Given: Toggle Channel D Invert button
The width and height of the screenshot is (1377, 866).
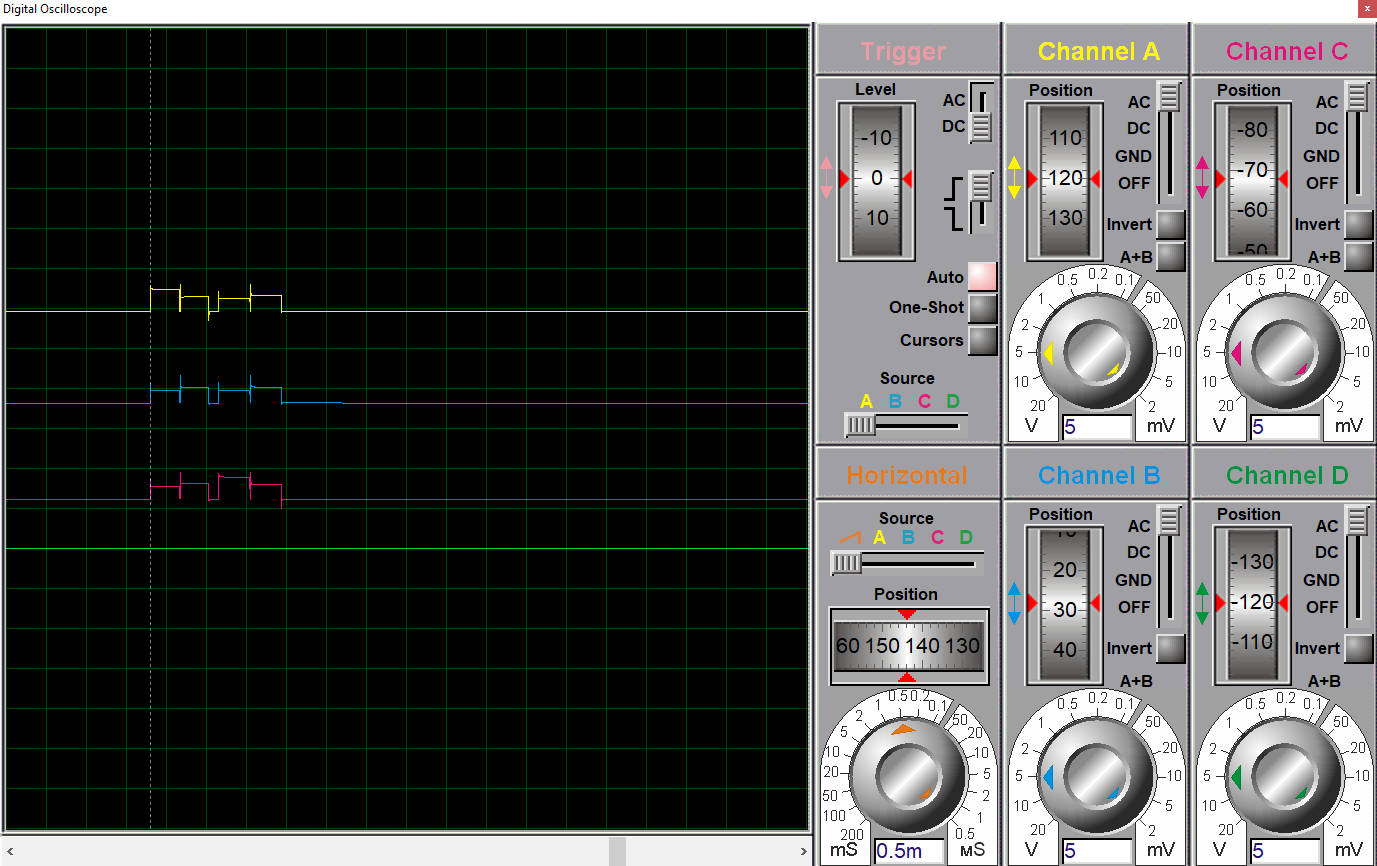Looking at the screenshot, I should 1359,648.
